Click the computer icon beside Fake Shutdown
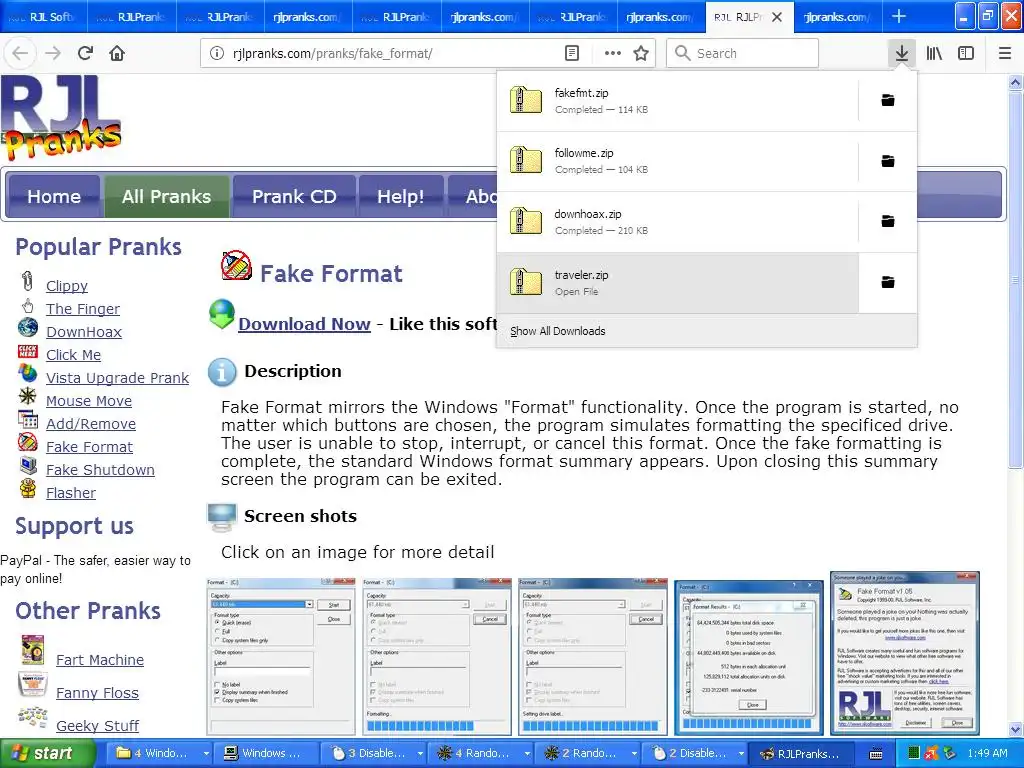1024x768 pixels. 27,465
